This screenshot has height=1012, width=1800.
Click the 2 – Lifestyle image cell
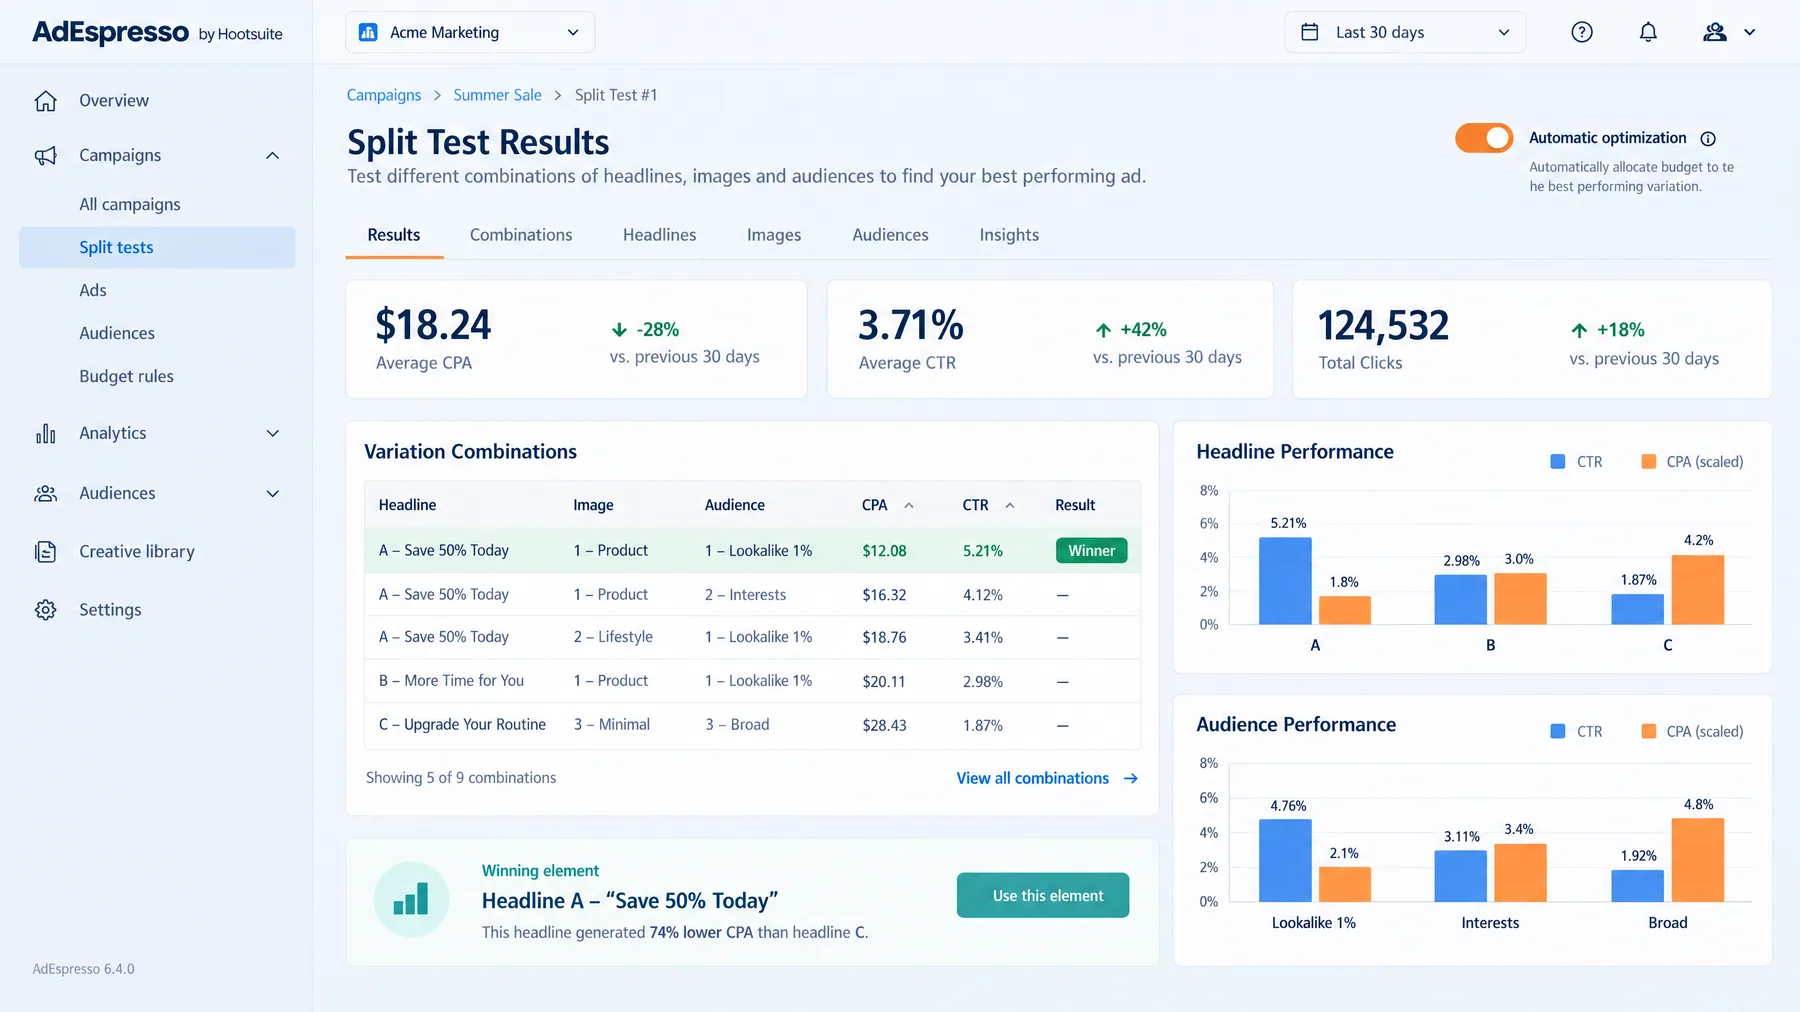[613, 638]
